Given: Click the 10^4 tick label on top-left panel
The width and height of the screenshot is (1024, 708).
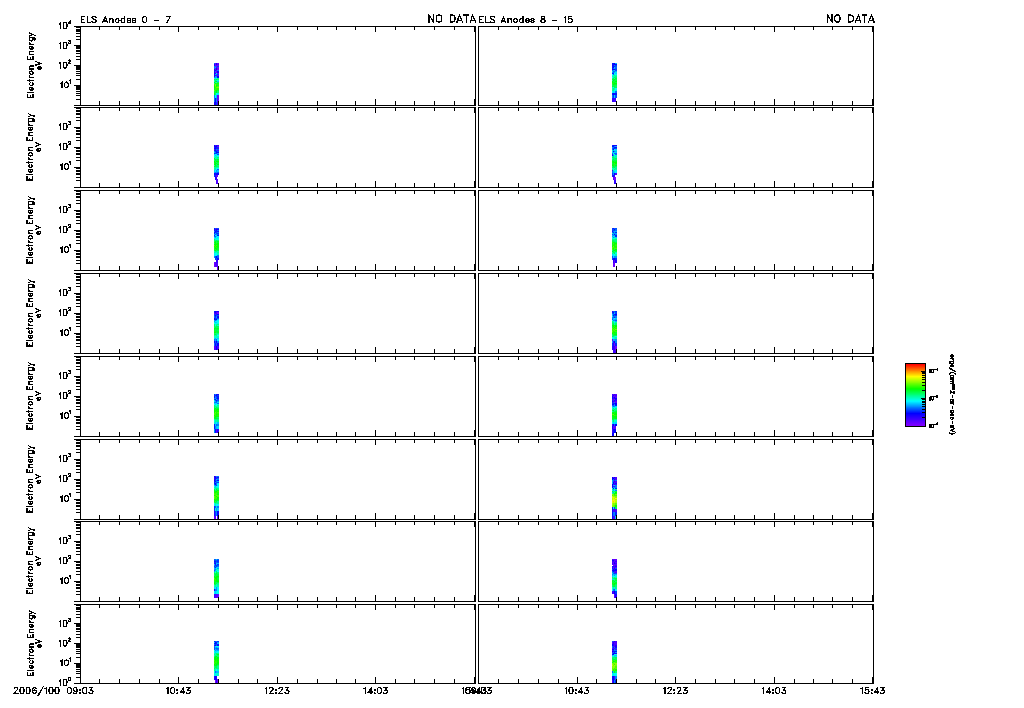Looking at the screenshot, I should tap(65, 25).
